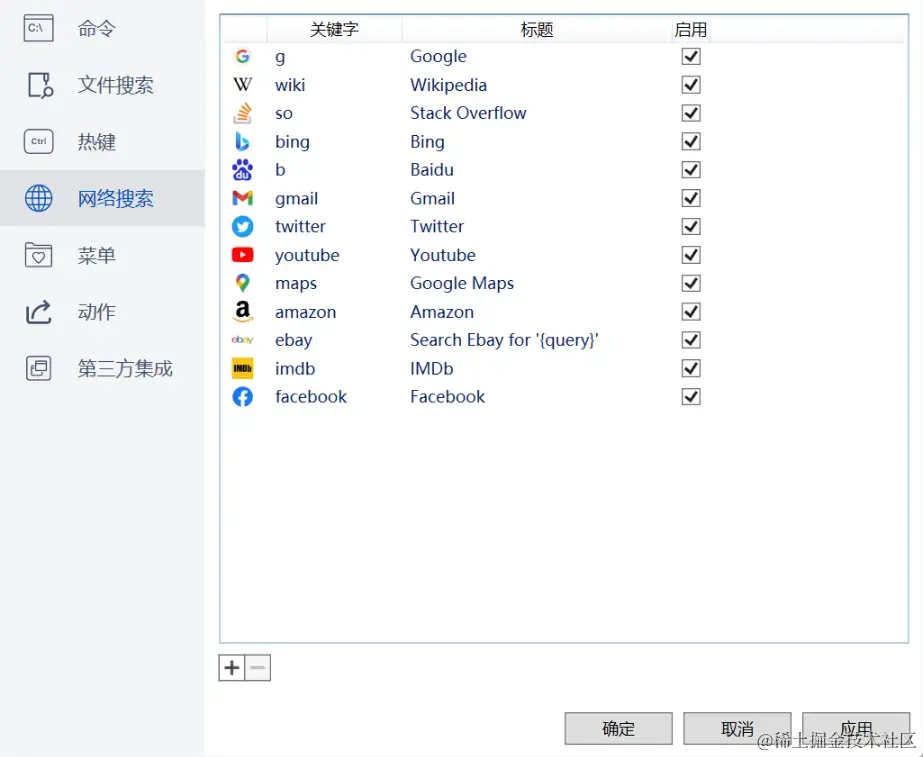This screenshot has width=923, height=757.
Task: Select the 'bing' keyword cell
Action: (x=292, y=141)
